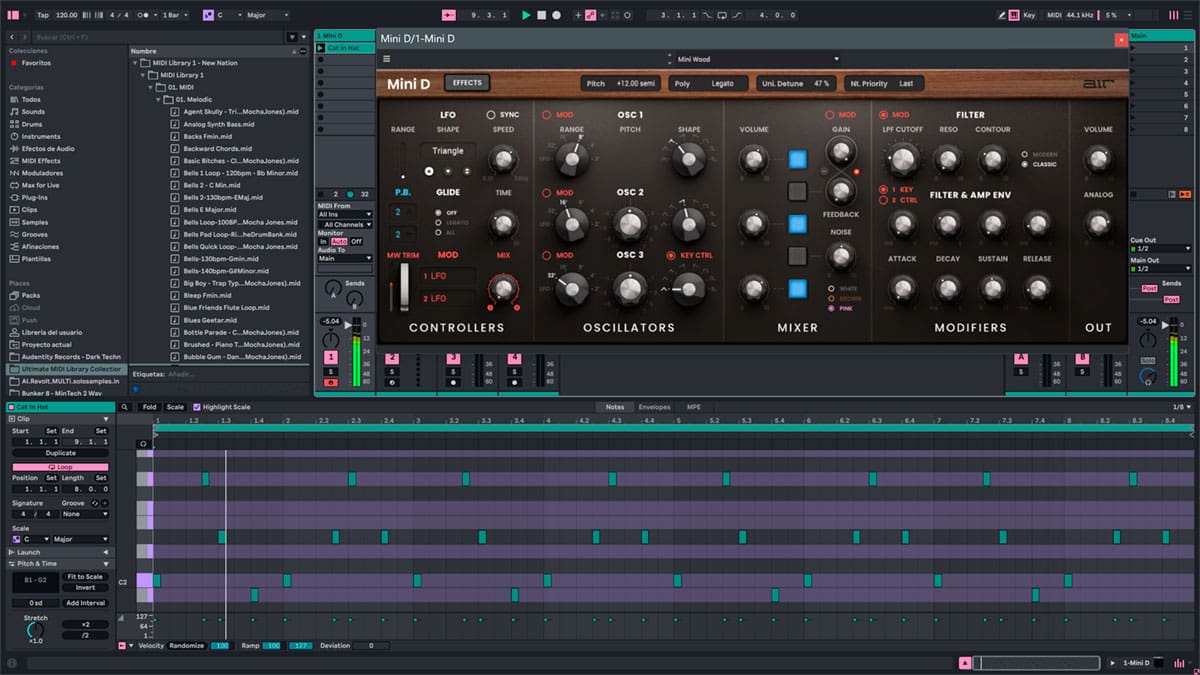Click the Favoritos red tag in Colecciones
1200x675 pixels.
click(14, 63)
